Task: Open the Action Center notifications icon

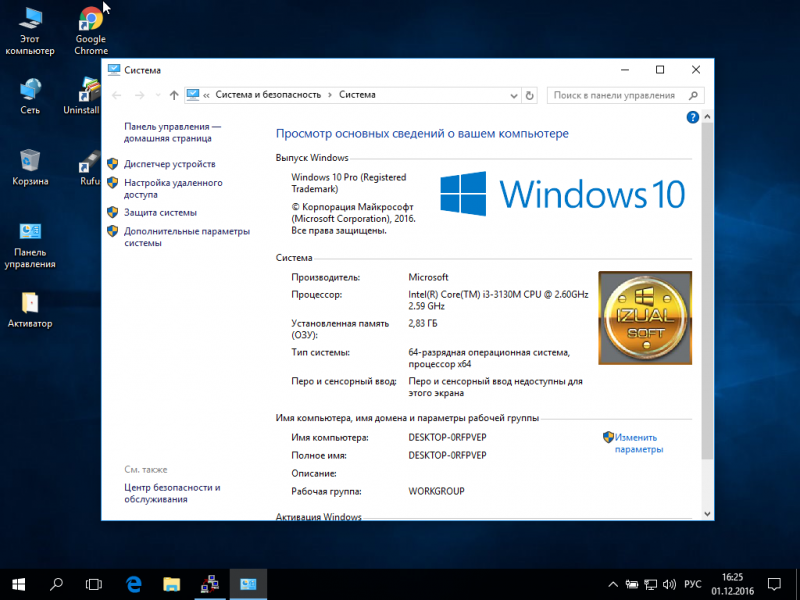Action: [x=774, y=584]
